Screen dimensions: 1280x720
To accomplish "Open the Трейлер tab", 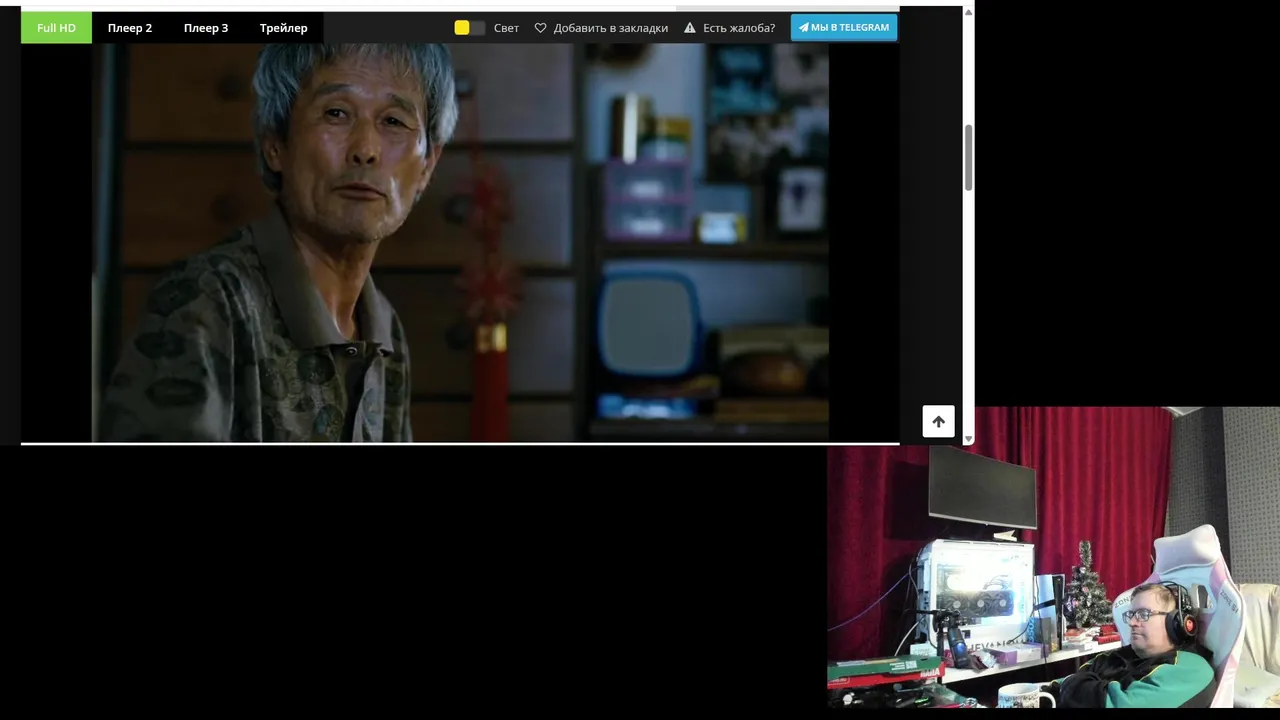I will coord(284,28).
